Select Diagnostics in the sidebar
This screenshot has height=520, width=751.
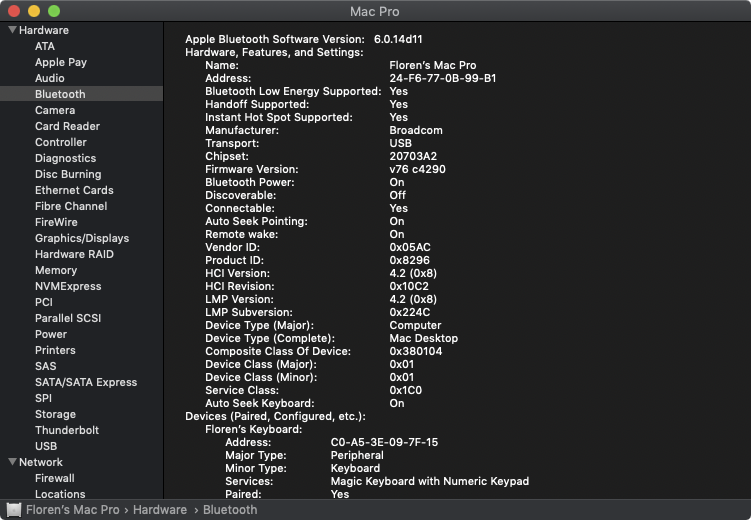66,158
